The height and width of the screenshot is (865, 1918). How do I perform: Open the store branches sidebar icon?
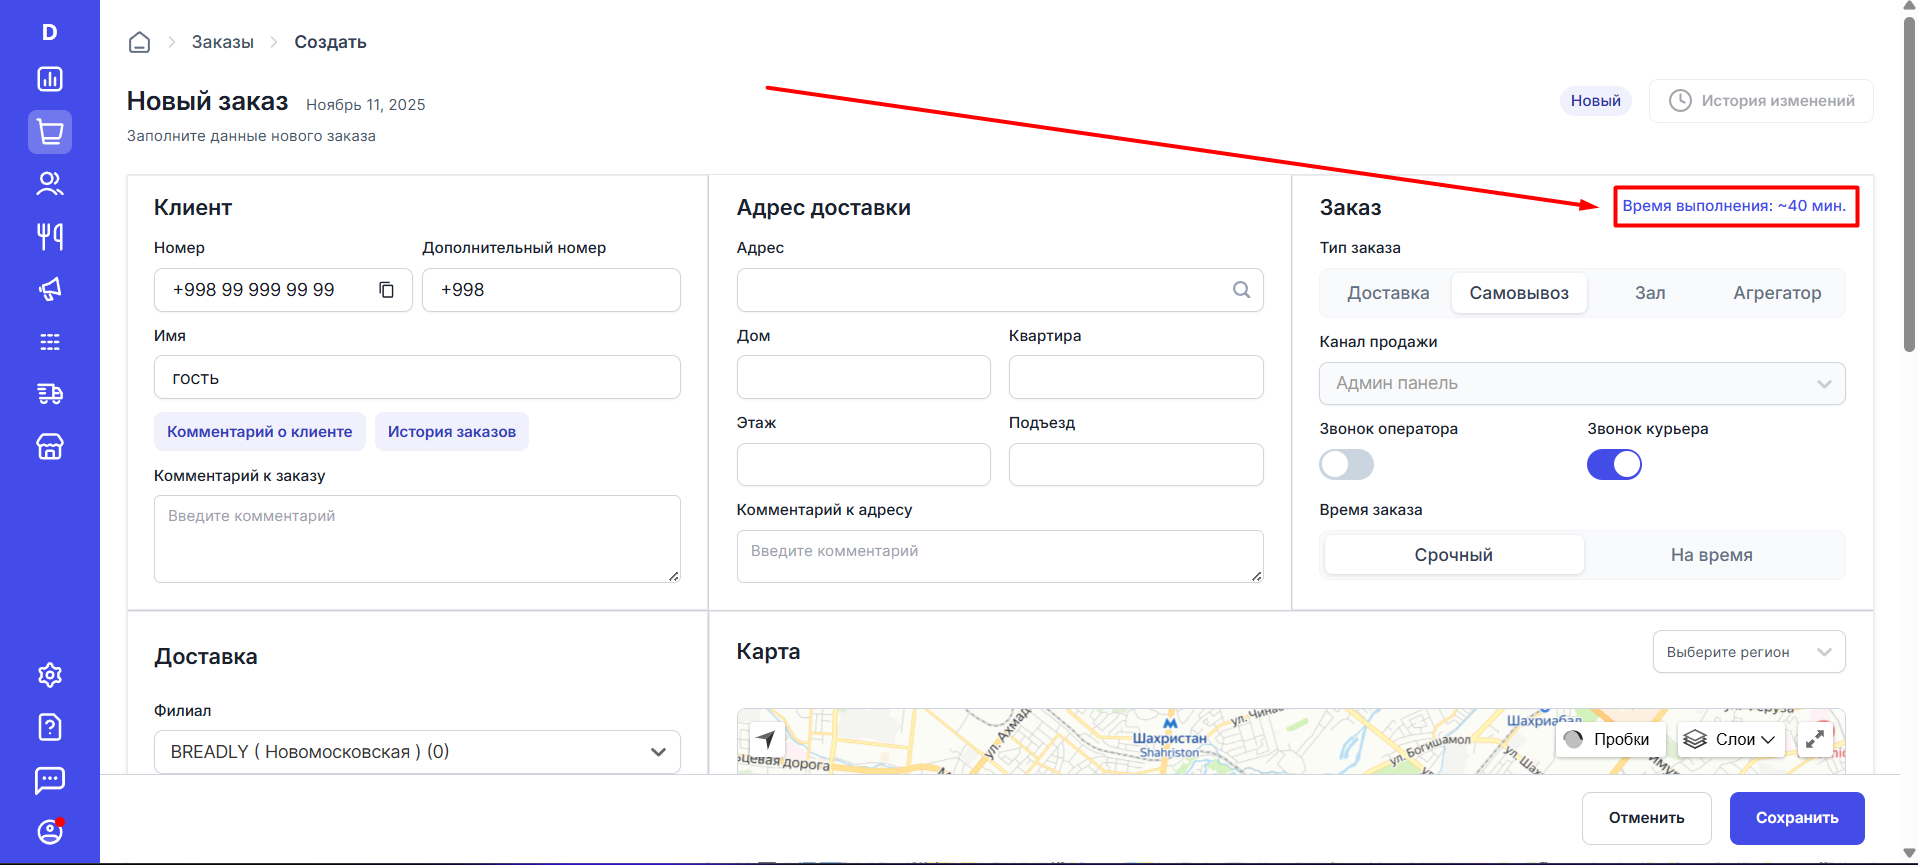coord(50,447)
